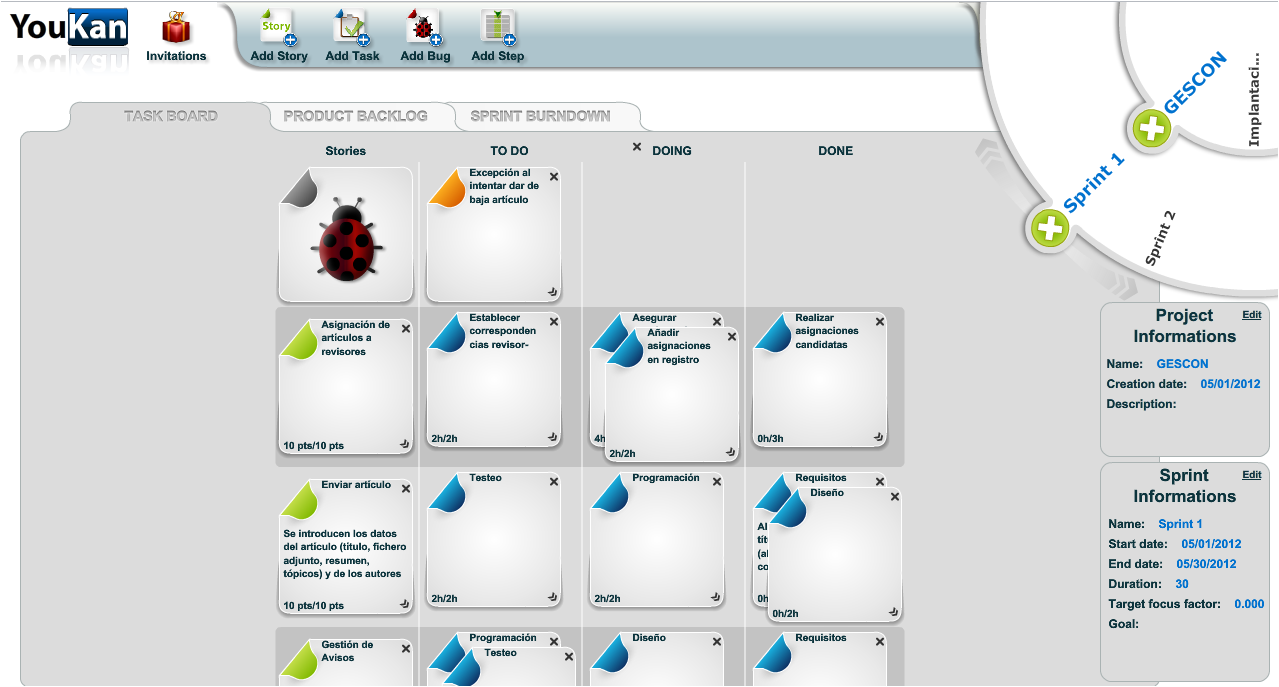Click the Add Story toolbar icon
This screenshot has width=1279, height=687.
pyautogui.click(x=278, y=27)
